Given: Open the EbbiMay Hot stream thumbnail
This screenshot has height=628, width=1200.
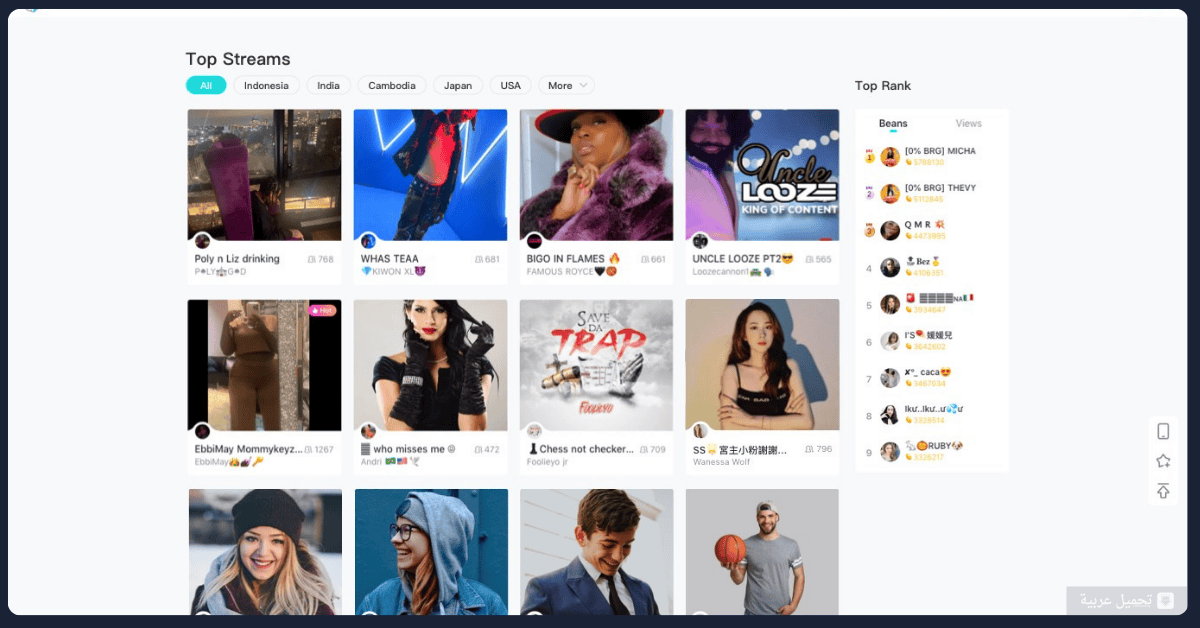Looking at the screenshot, I should coord(264,365).
